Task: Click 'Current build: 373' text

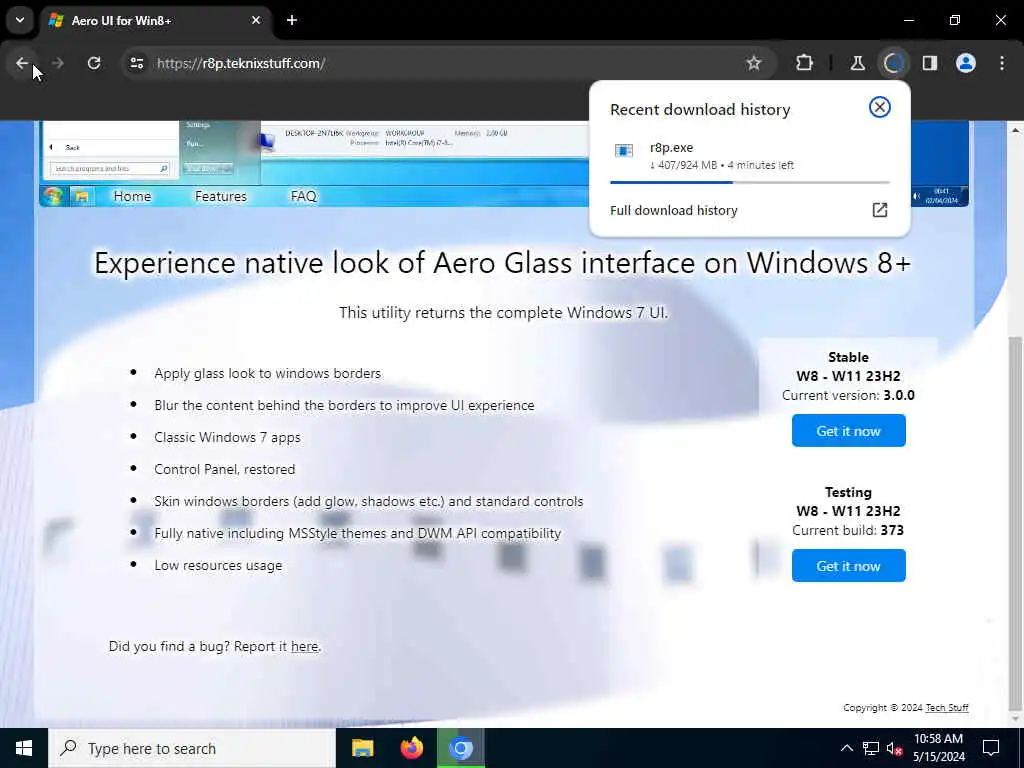Action: pyautogui.click(x=848, y=530)
